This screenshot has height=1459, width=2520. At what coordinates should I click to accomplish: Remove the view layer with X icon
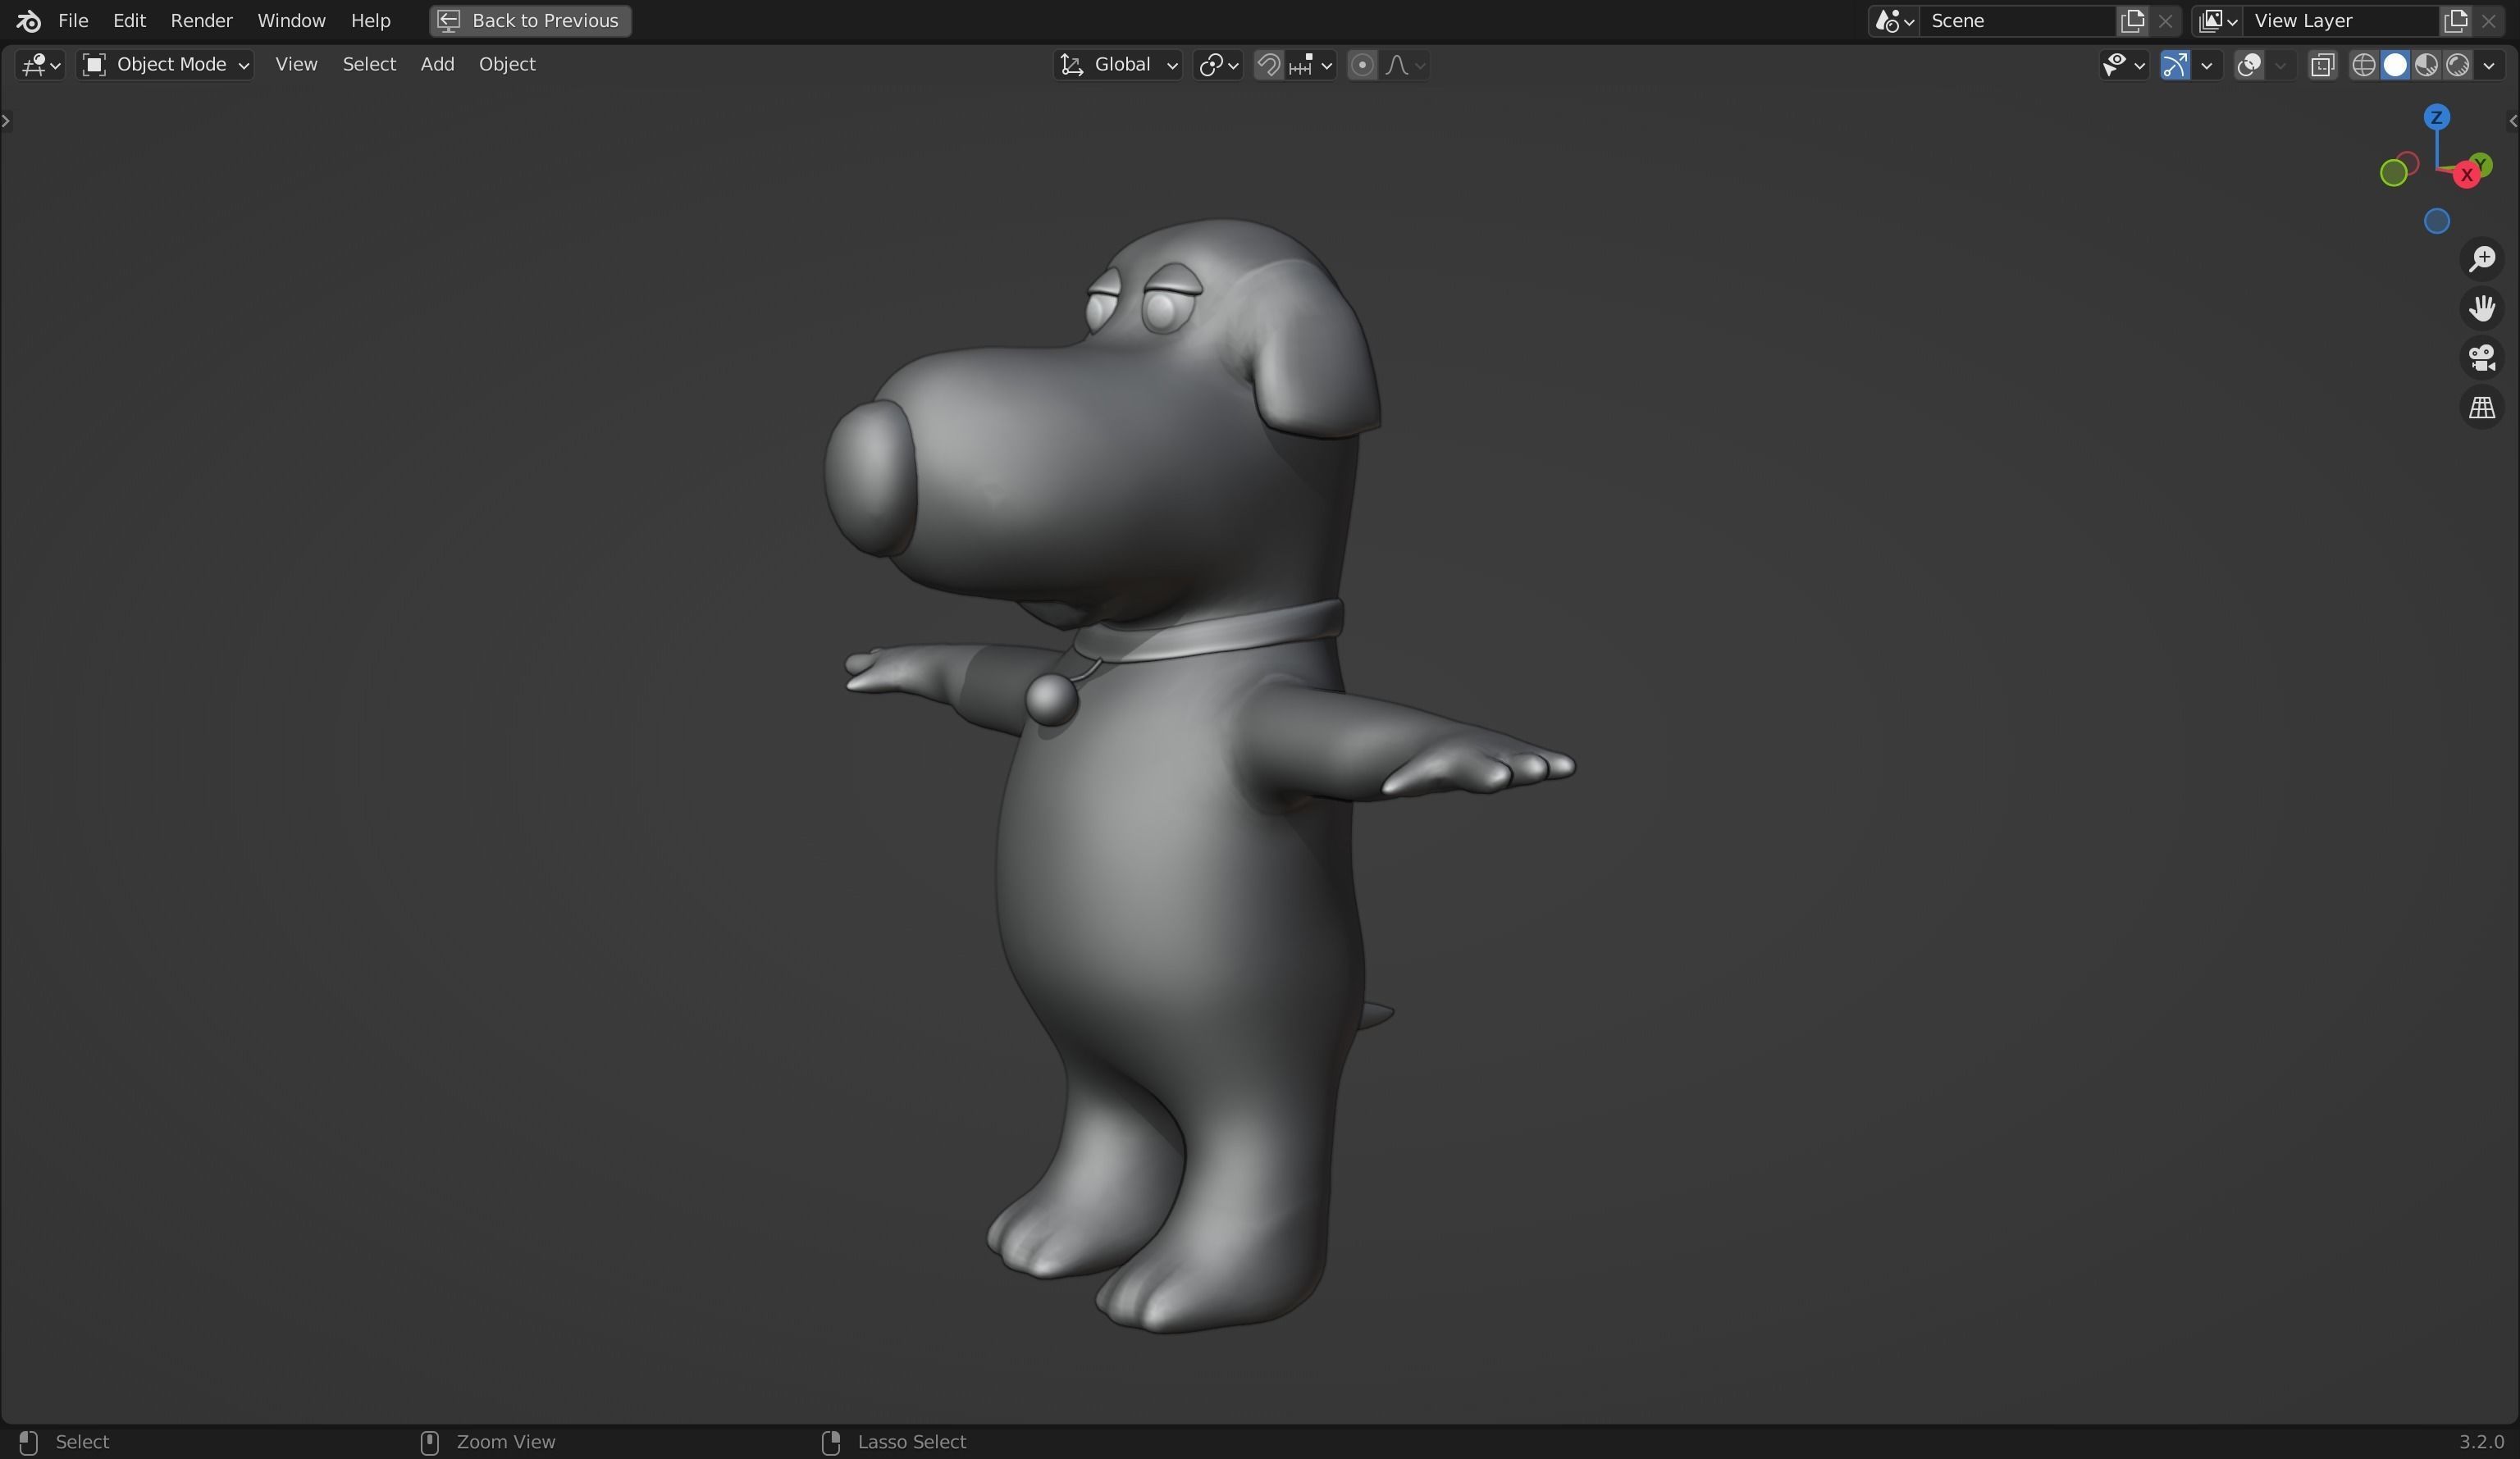click(x=2488, y=20)
